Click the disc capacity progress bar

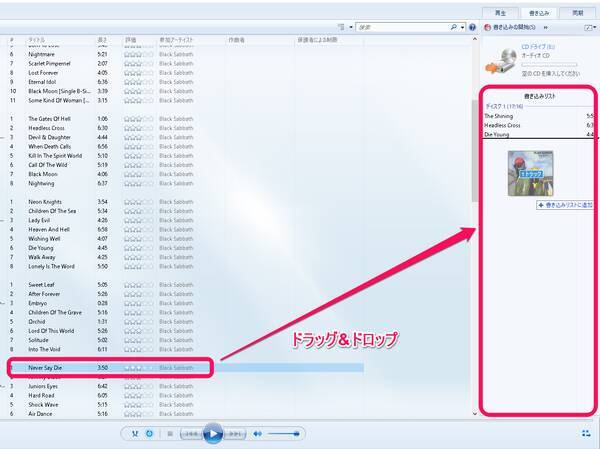(x=549, y=64)
